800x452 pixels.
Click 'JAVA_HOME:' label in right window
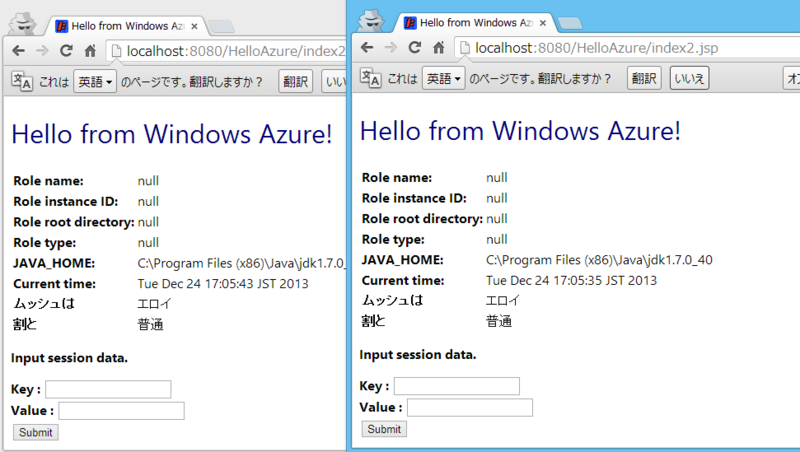(x=403, y=260)
